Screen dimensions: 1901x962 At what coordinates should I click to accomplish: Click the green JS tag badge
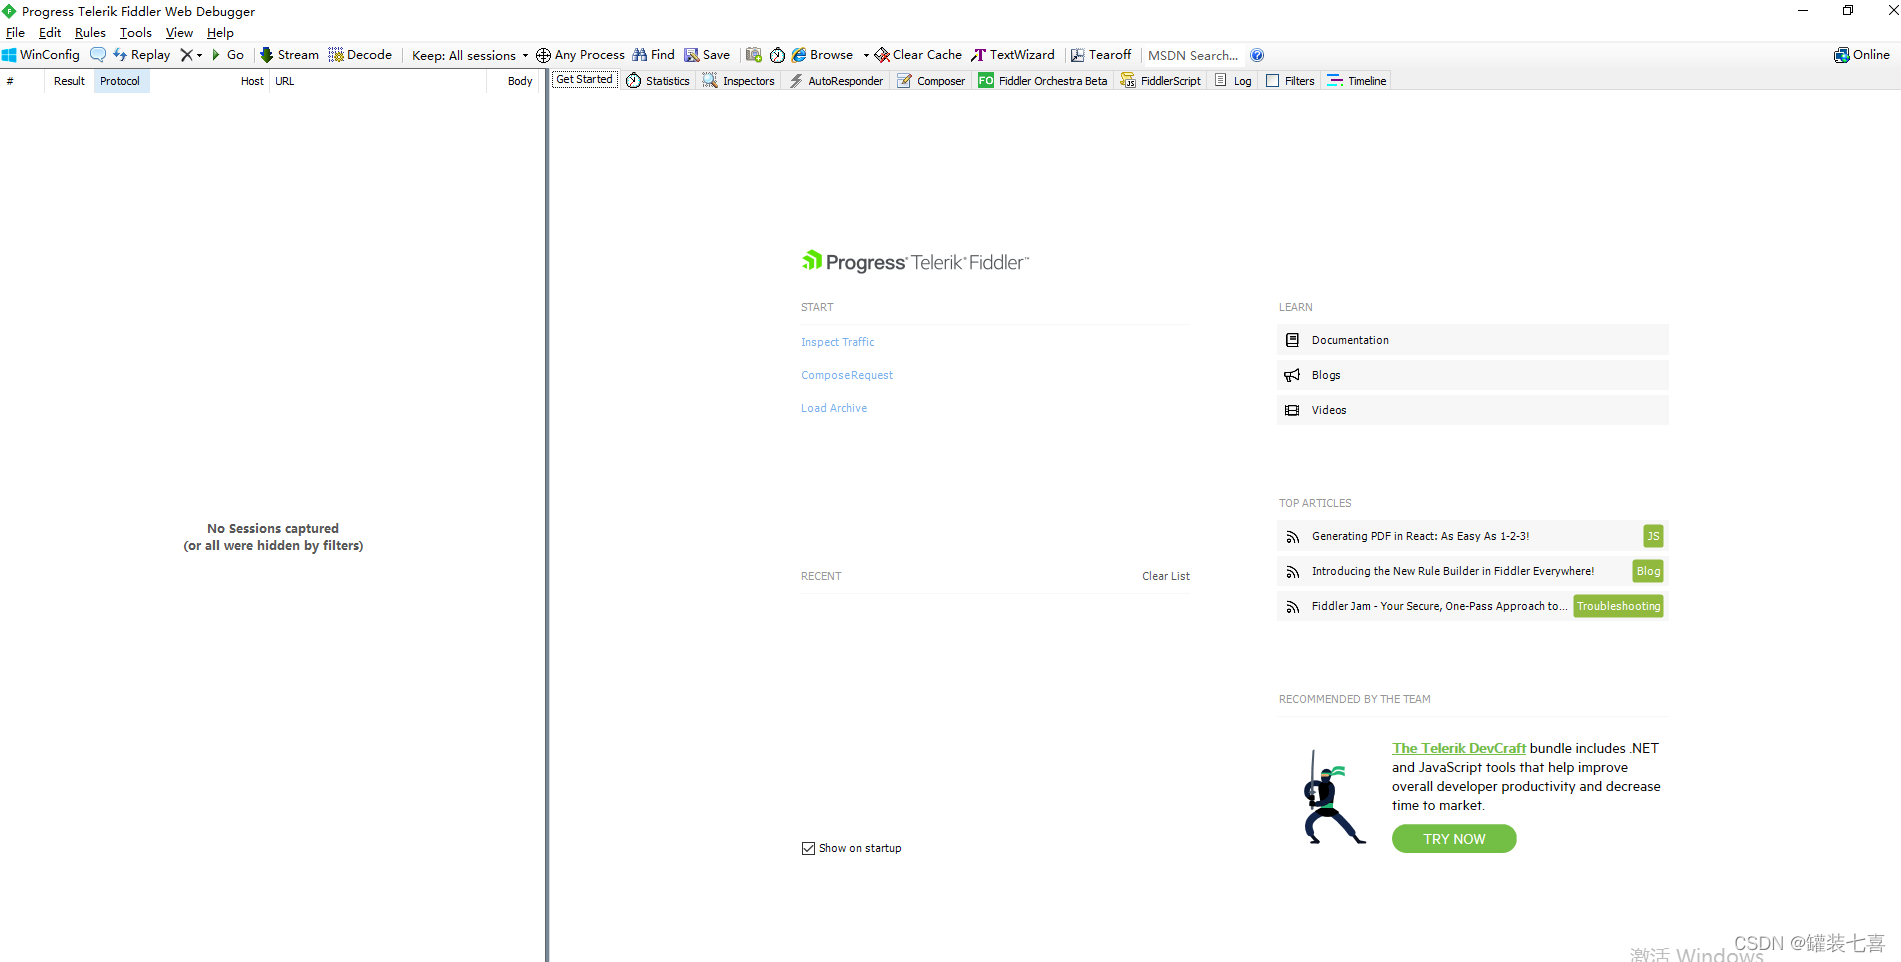pyautogui.click(x=1653, y=536)
